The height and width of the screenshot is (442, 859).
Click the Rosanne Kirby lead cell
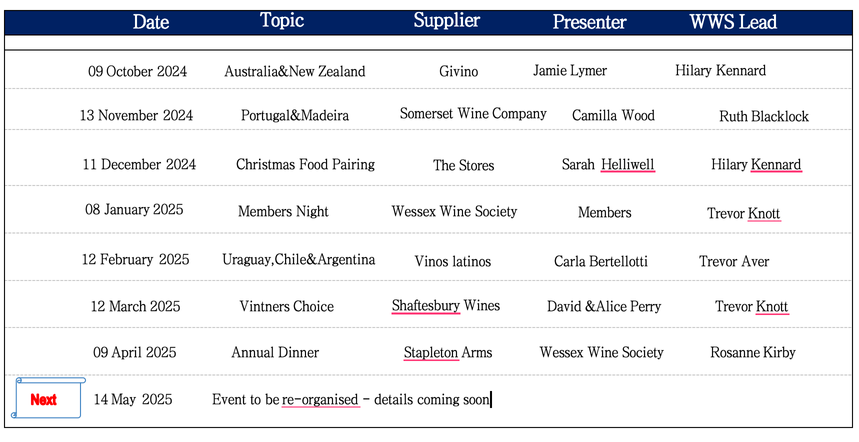click(x=753, y=352)
